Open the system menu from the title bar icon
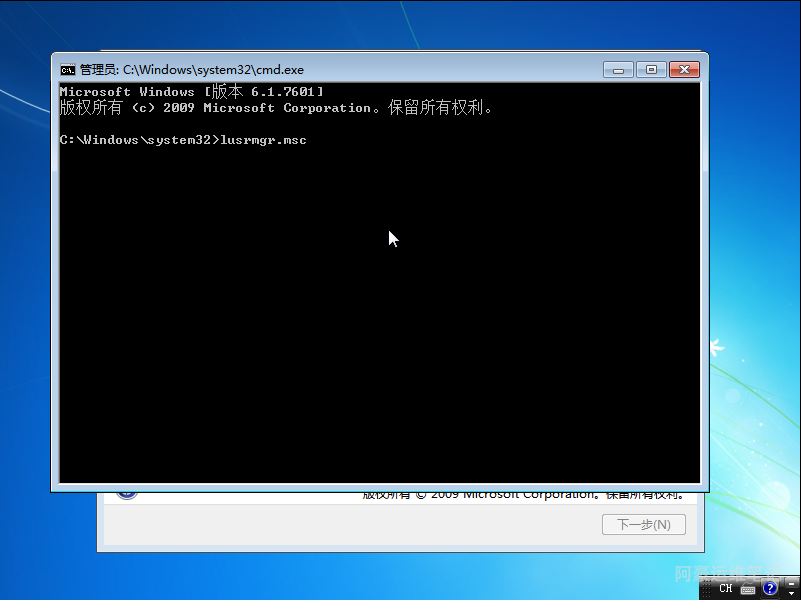 68,70
